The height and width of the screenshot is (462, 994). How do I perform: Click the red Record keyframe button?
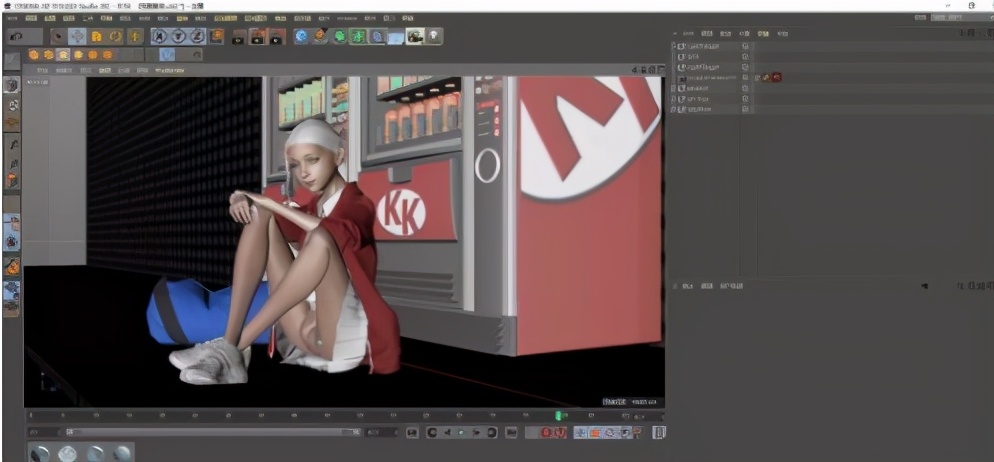(x=548, y=433)
